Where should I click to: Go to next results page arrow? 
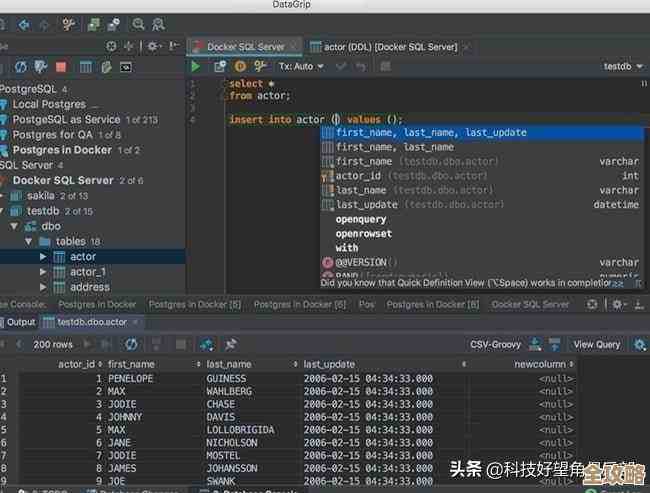pyautogui.click(x=86, y=344)
